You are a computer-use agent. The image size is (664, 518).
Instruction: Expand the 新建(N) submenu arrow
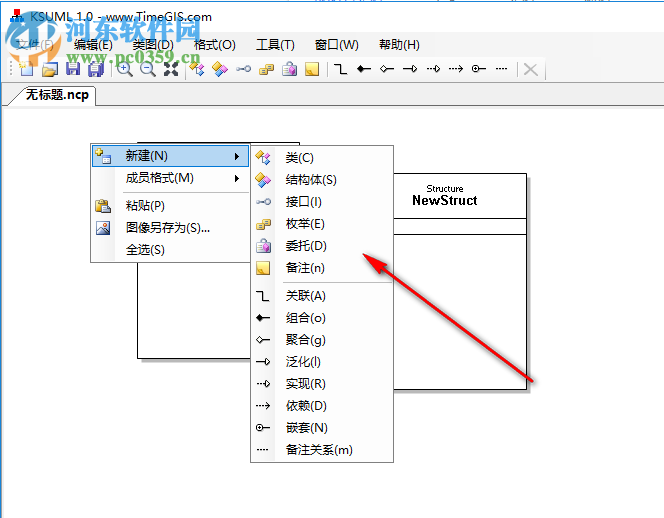[237, 156]
